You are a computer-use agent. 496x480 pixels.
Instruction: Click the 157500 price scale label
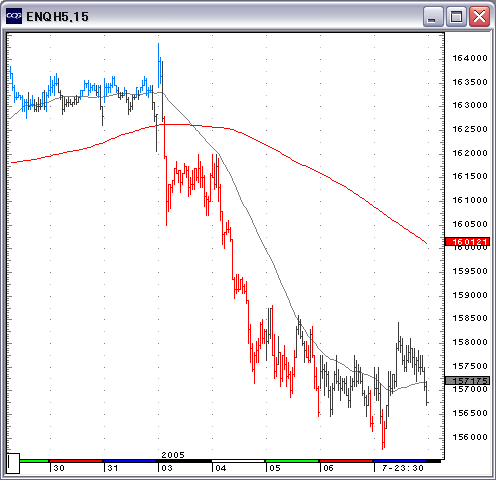(x=470, y=366)
